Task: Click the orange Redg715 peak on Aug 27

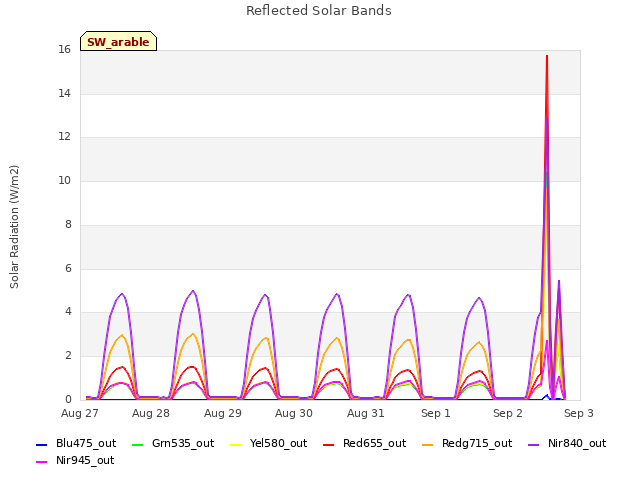Action: pyautogui.click(x=122, y=335)
